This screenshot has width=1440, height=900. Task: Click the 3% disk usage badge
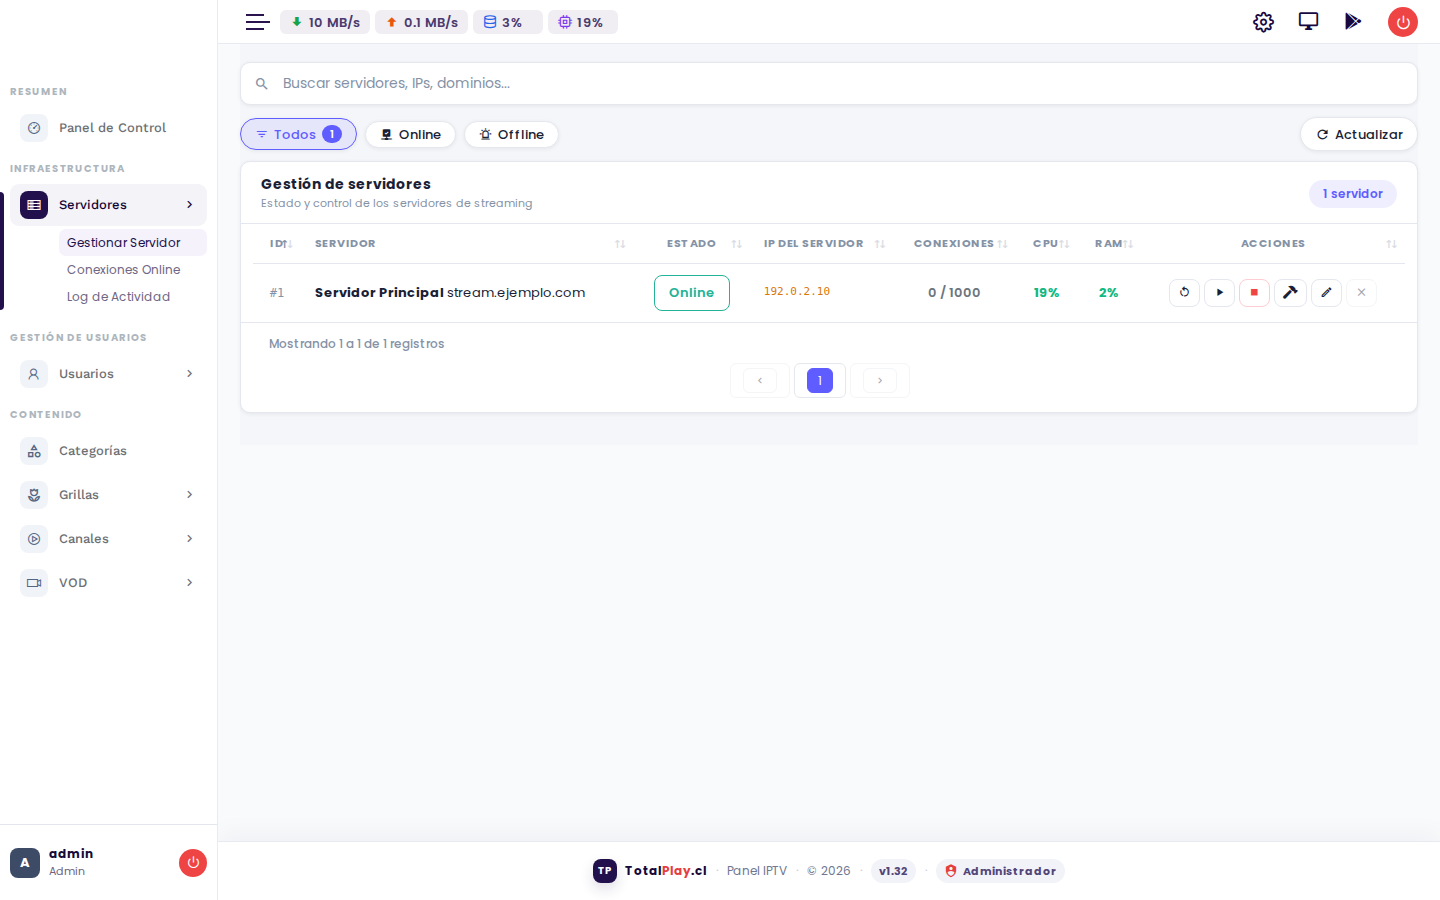point(508,22)
